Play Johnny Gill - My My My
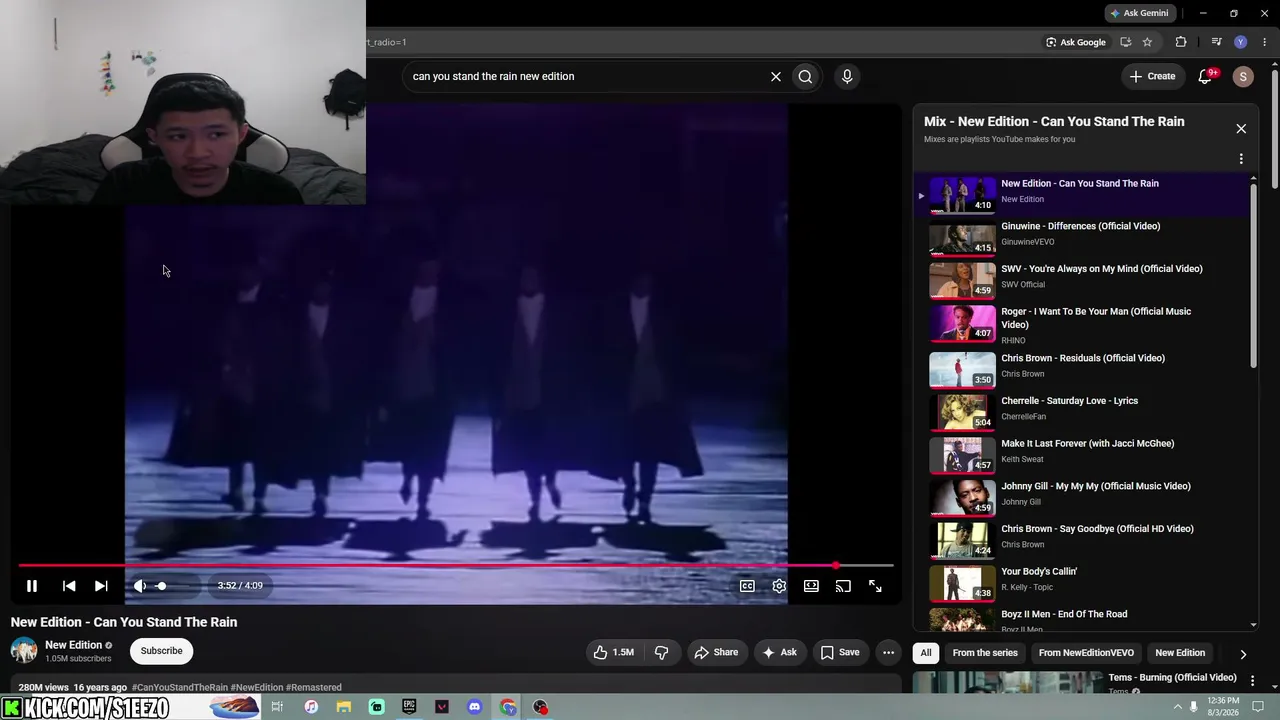The height and width of the screenshot is (720, 1280). (1083, 498)
